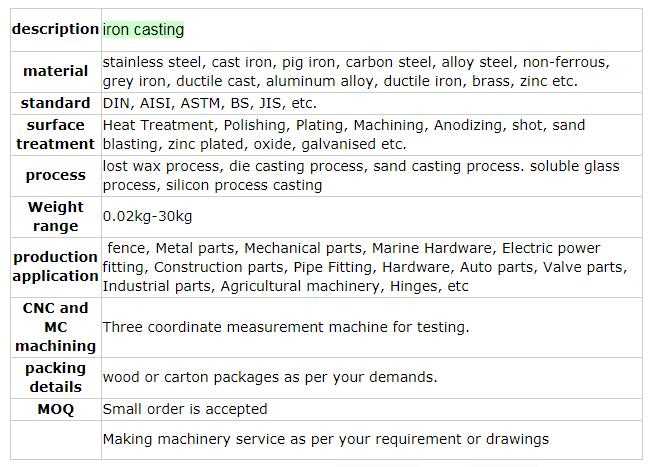Click the highlighted "iron casting" text
651x467 pixels.
point(144,30)
